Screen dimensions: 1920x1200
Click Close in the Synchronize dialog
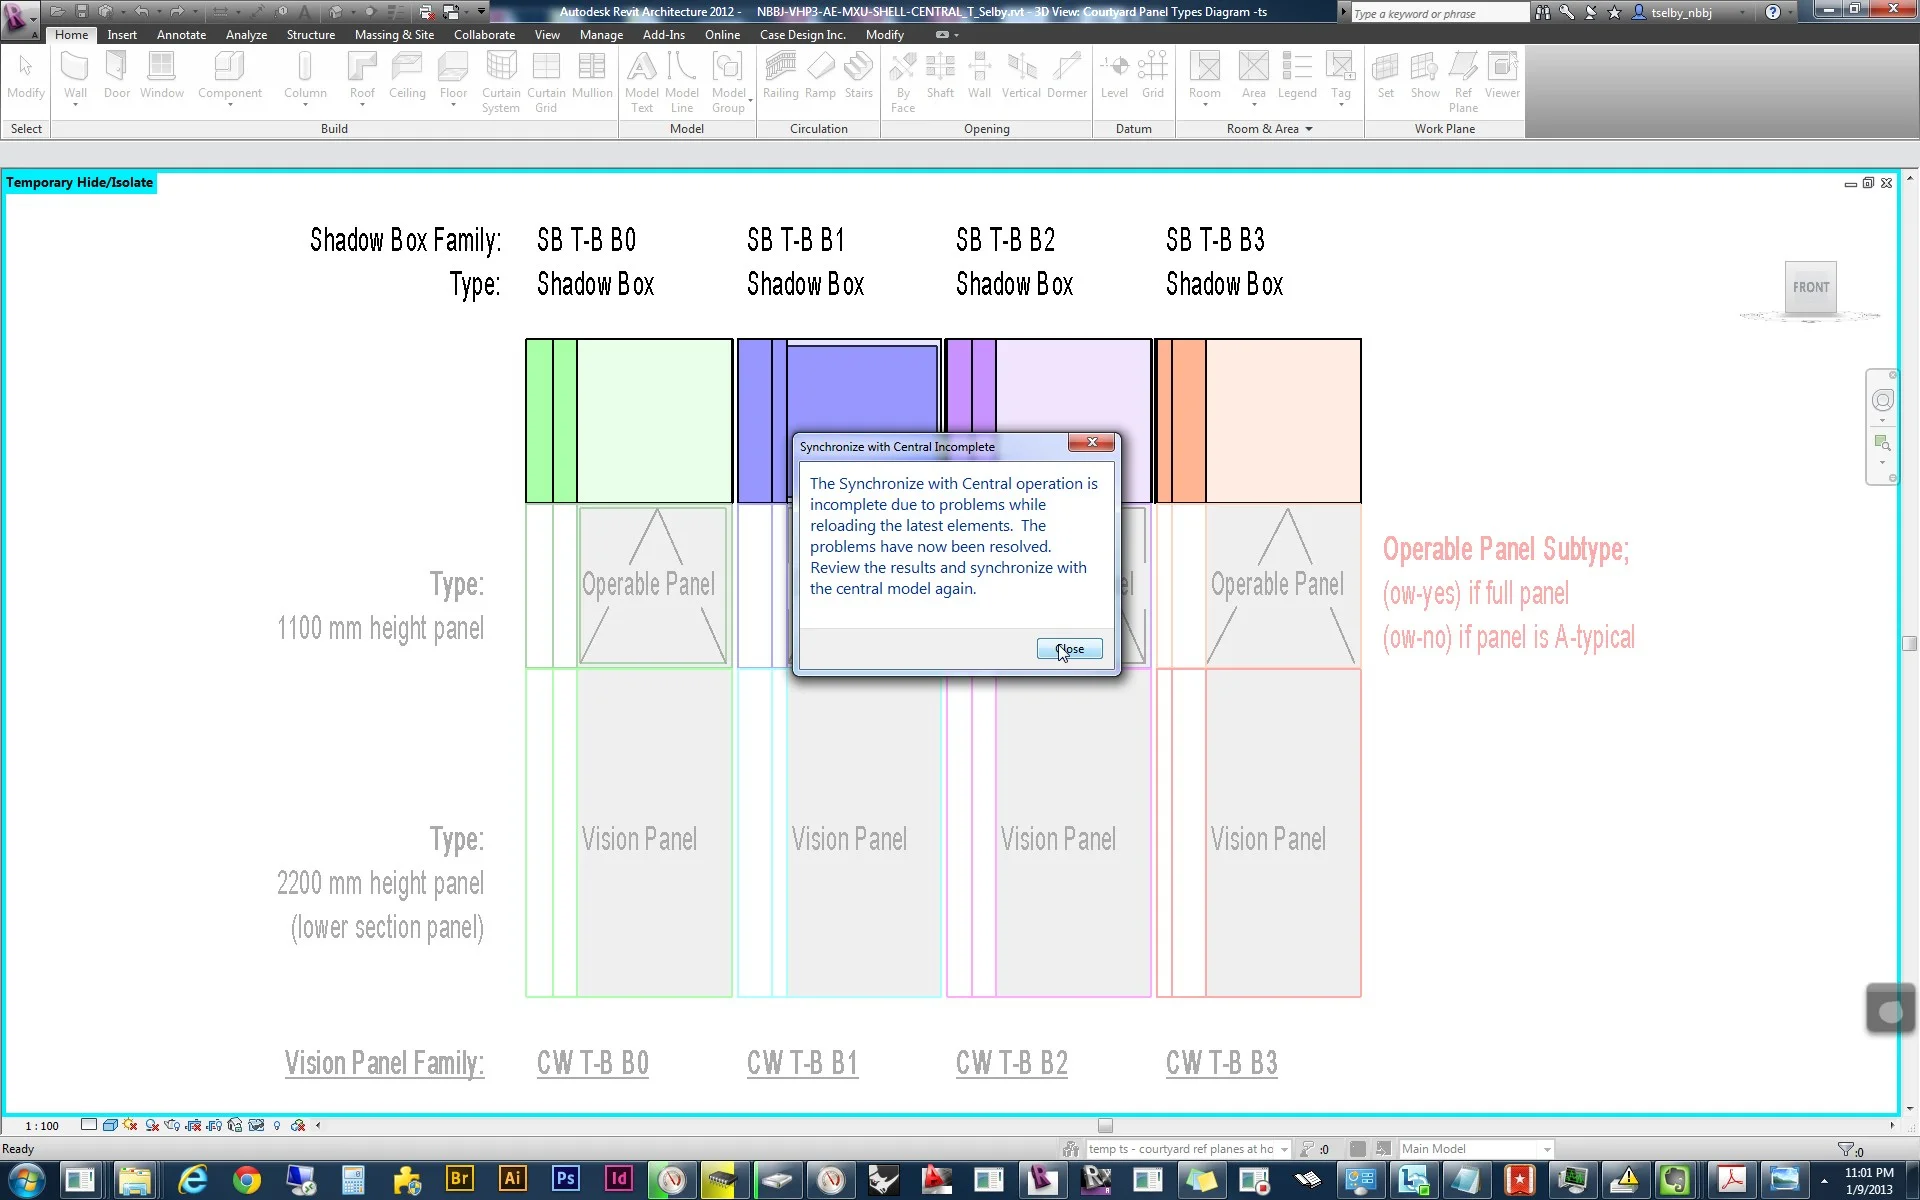click(1069, 649)
